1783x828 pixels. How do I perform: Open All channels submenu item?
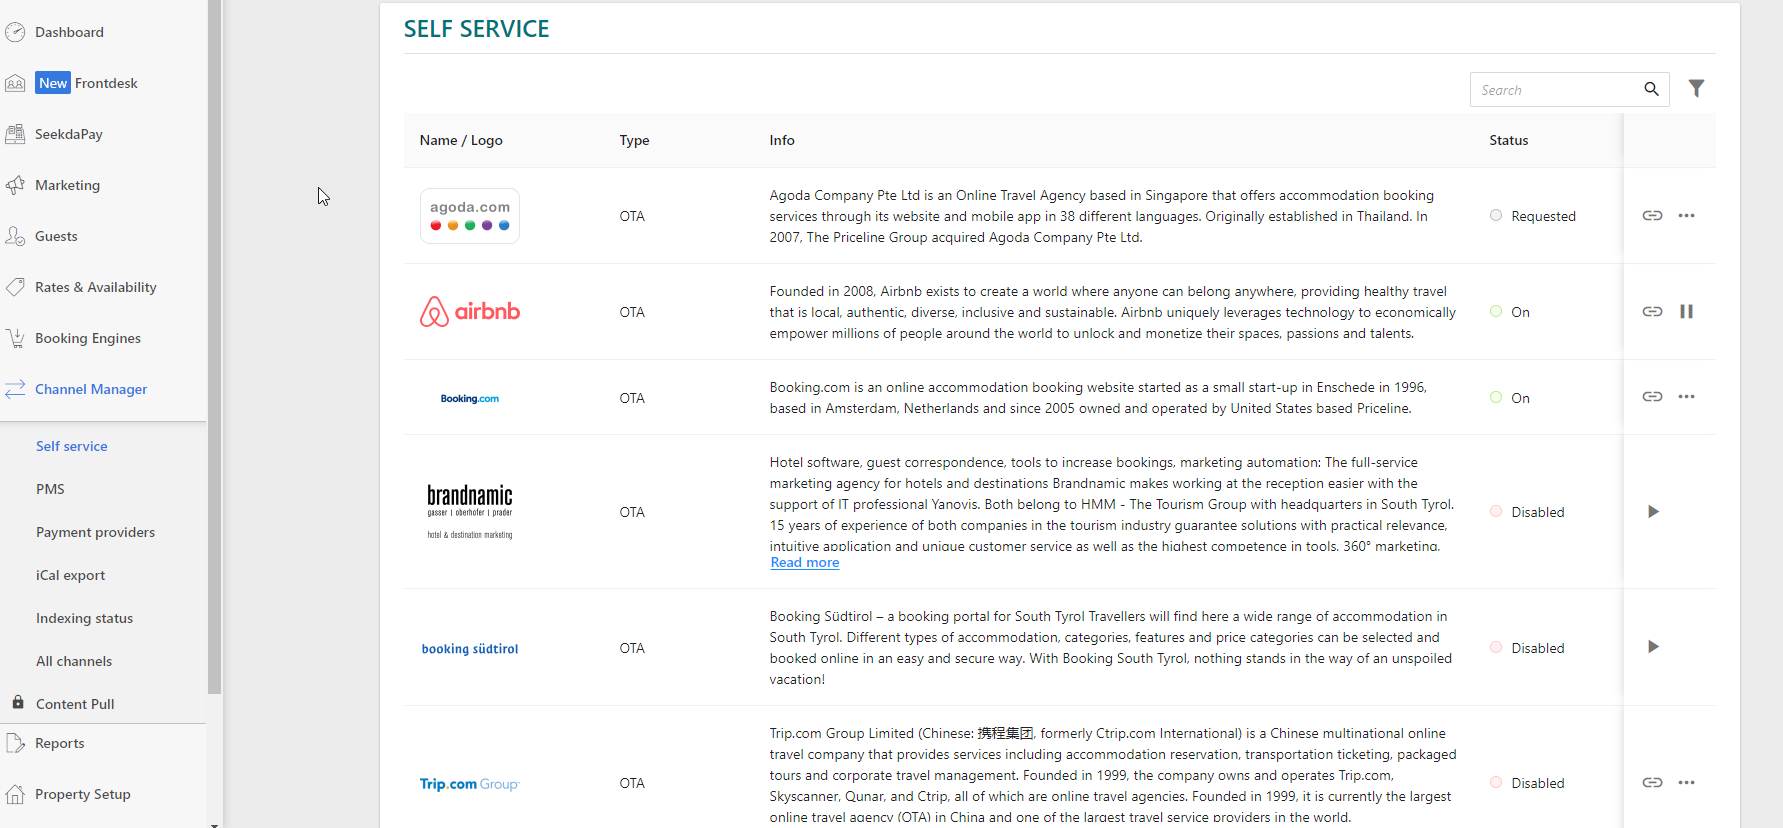pyautogui.click(x=74, y=661)
